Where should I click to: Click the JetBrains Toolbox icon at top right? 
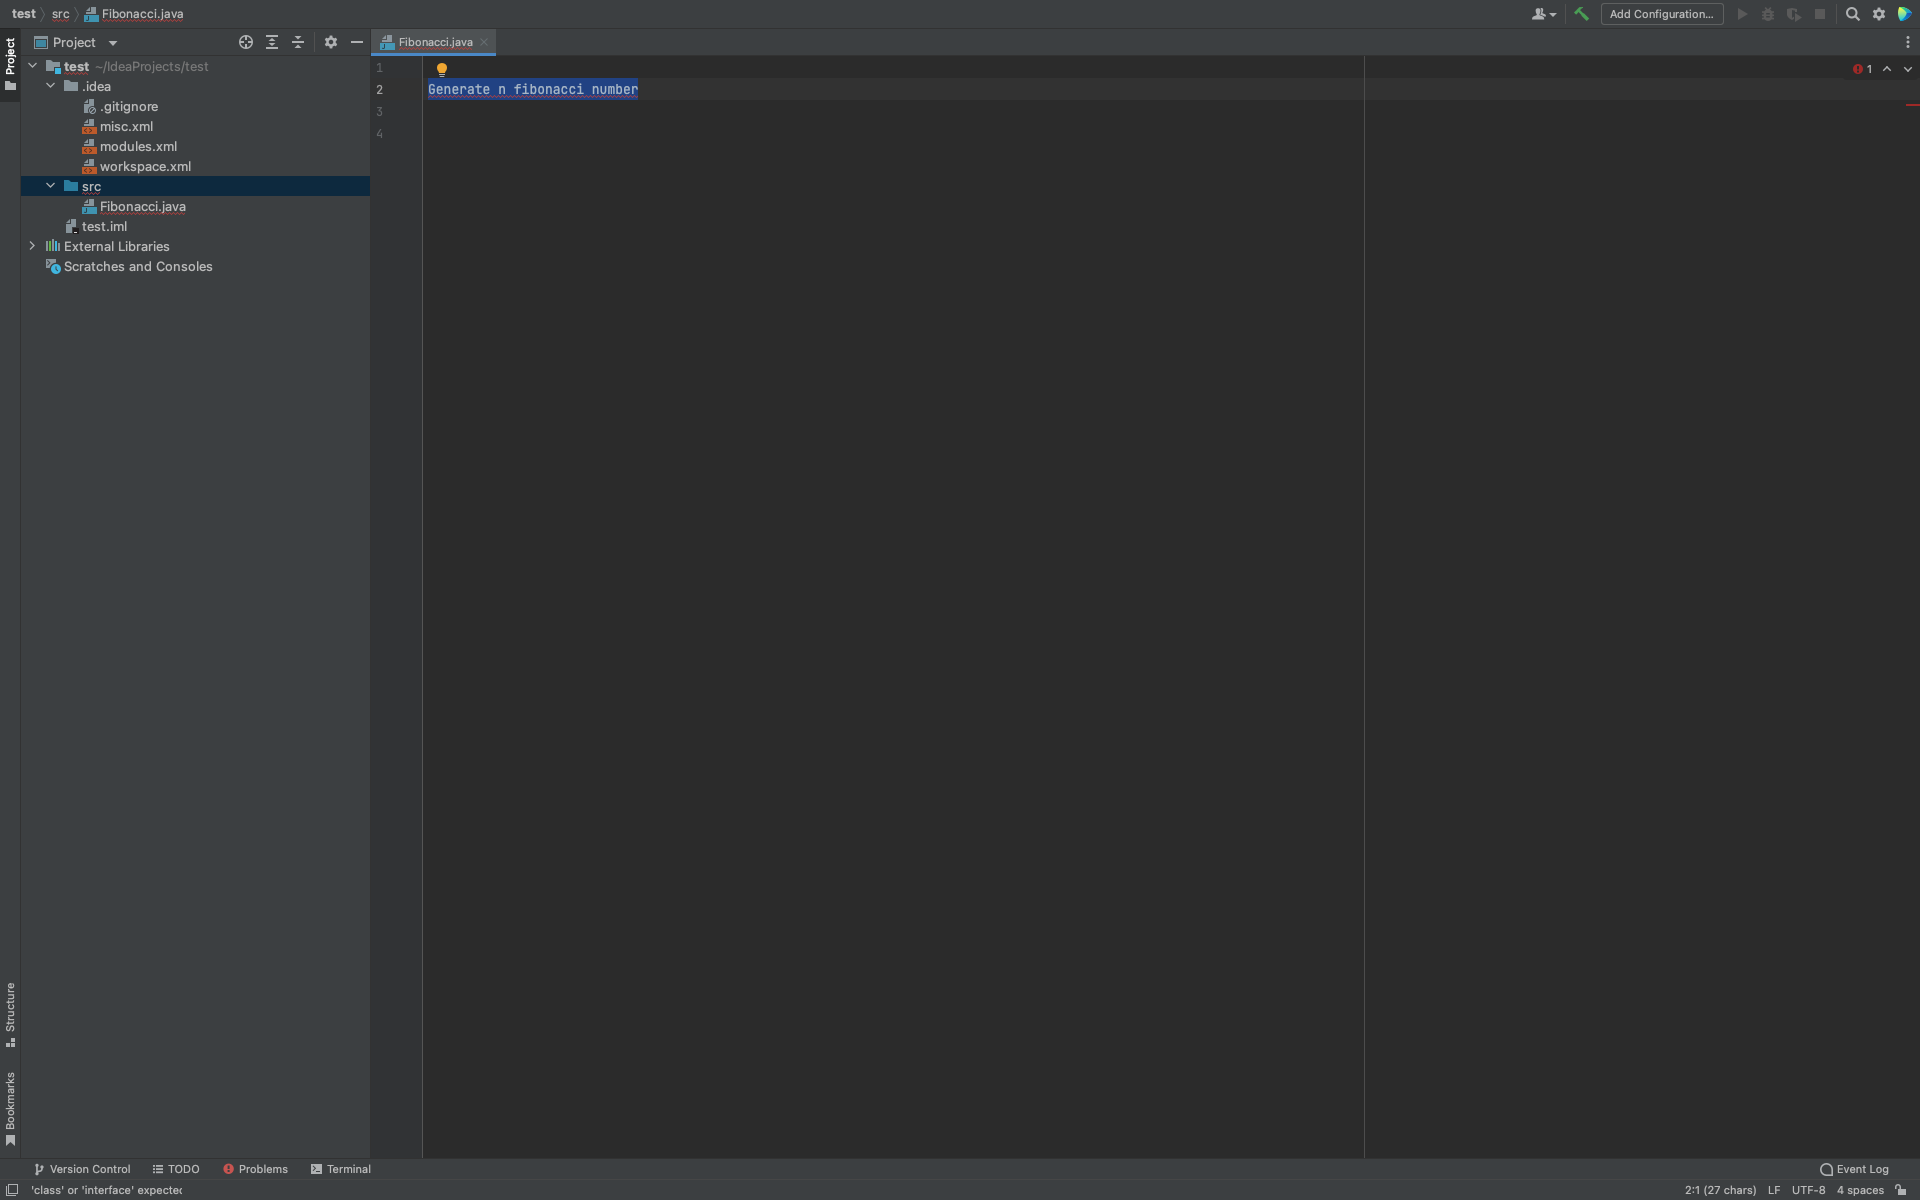coord(1905,14)
